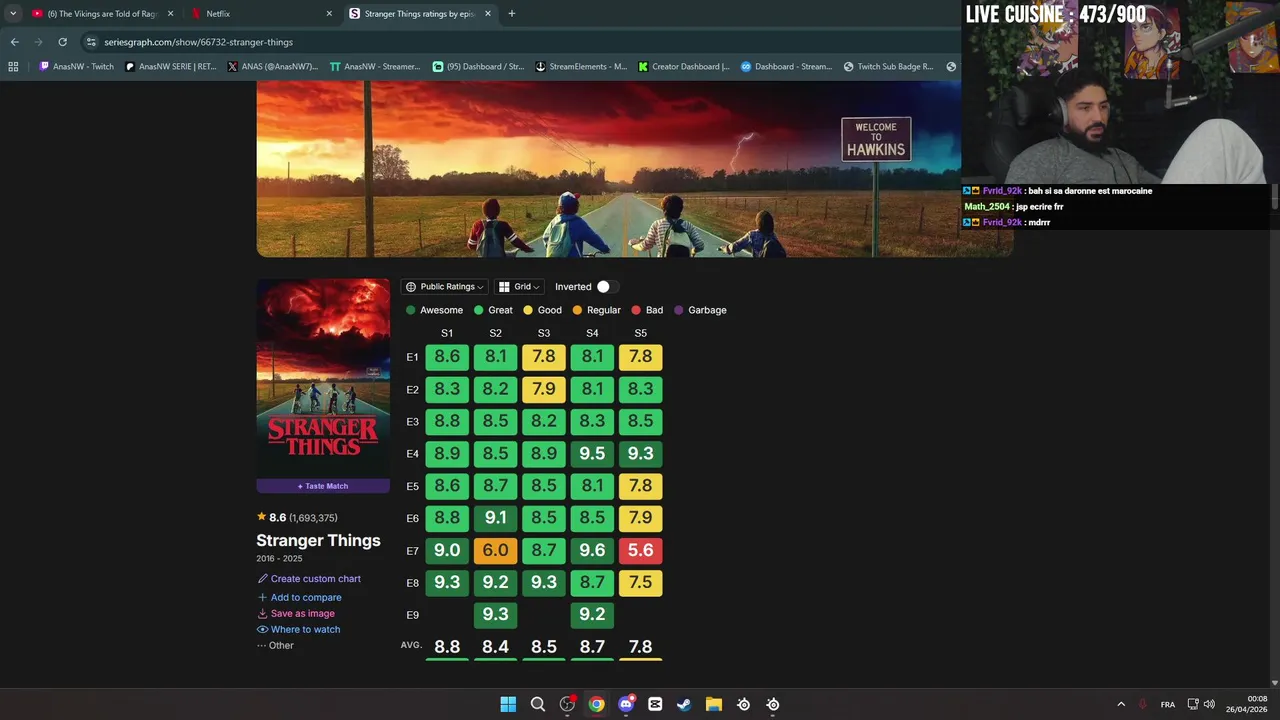Click Add to compare link
Screen dimensions: 1280x720
(300, 597)
